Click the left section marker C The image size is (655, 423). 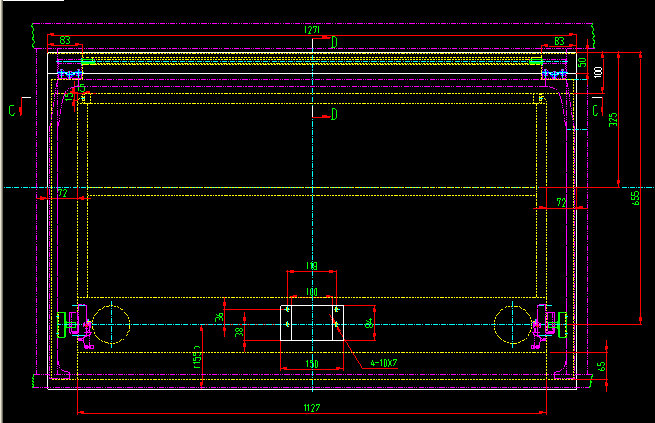coord(12,108)
